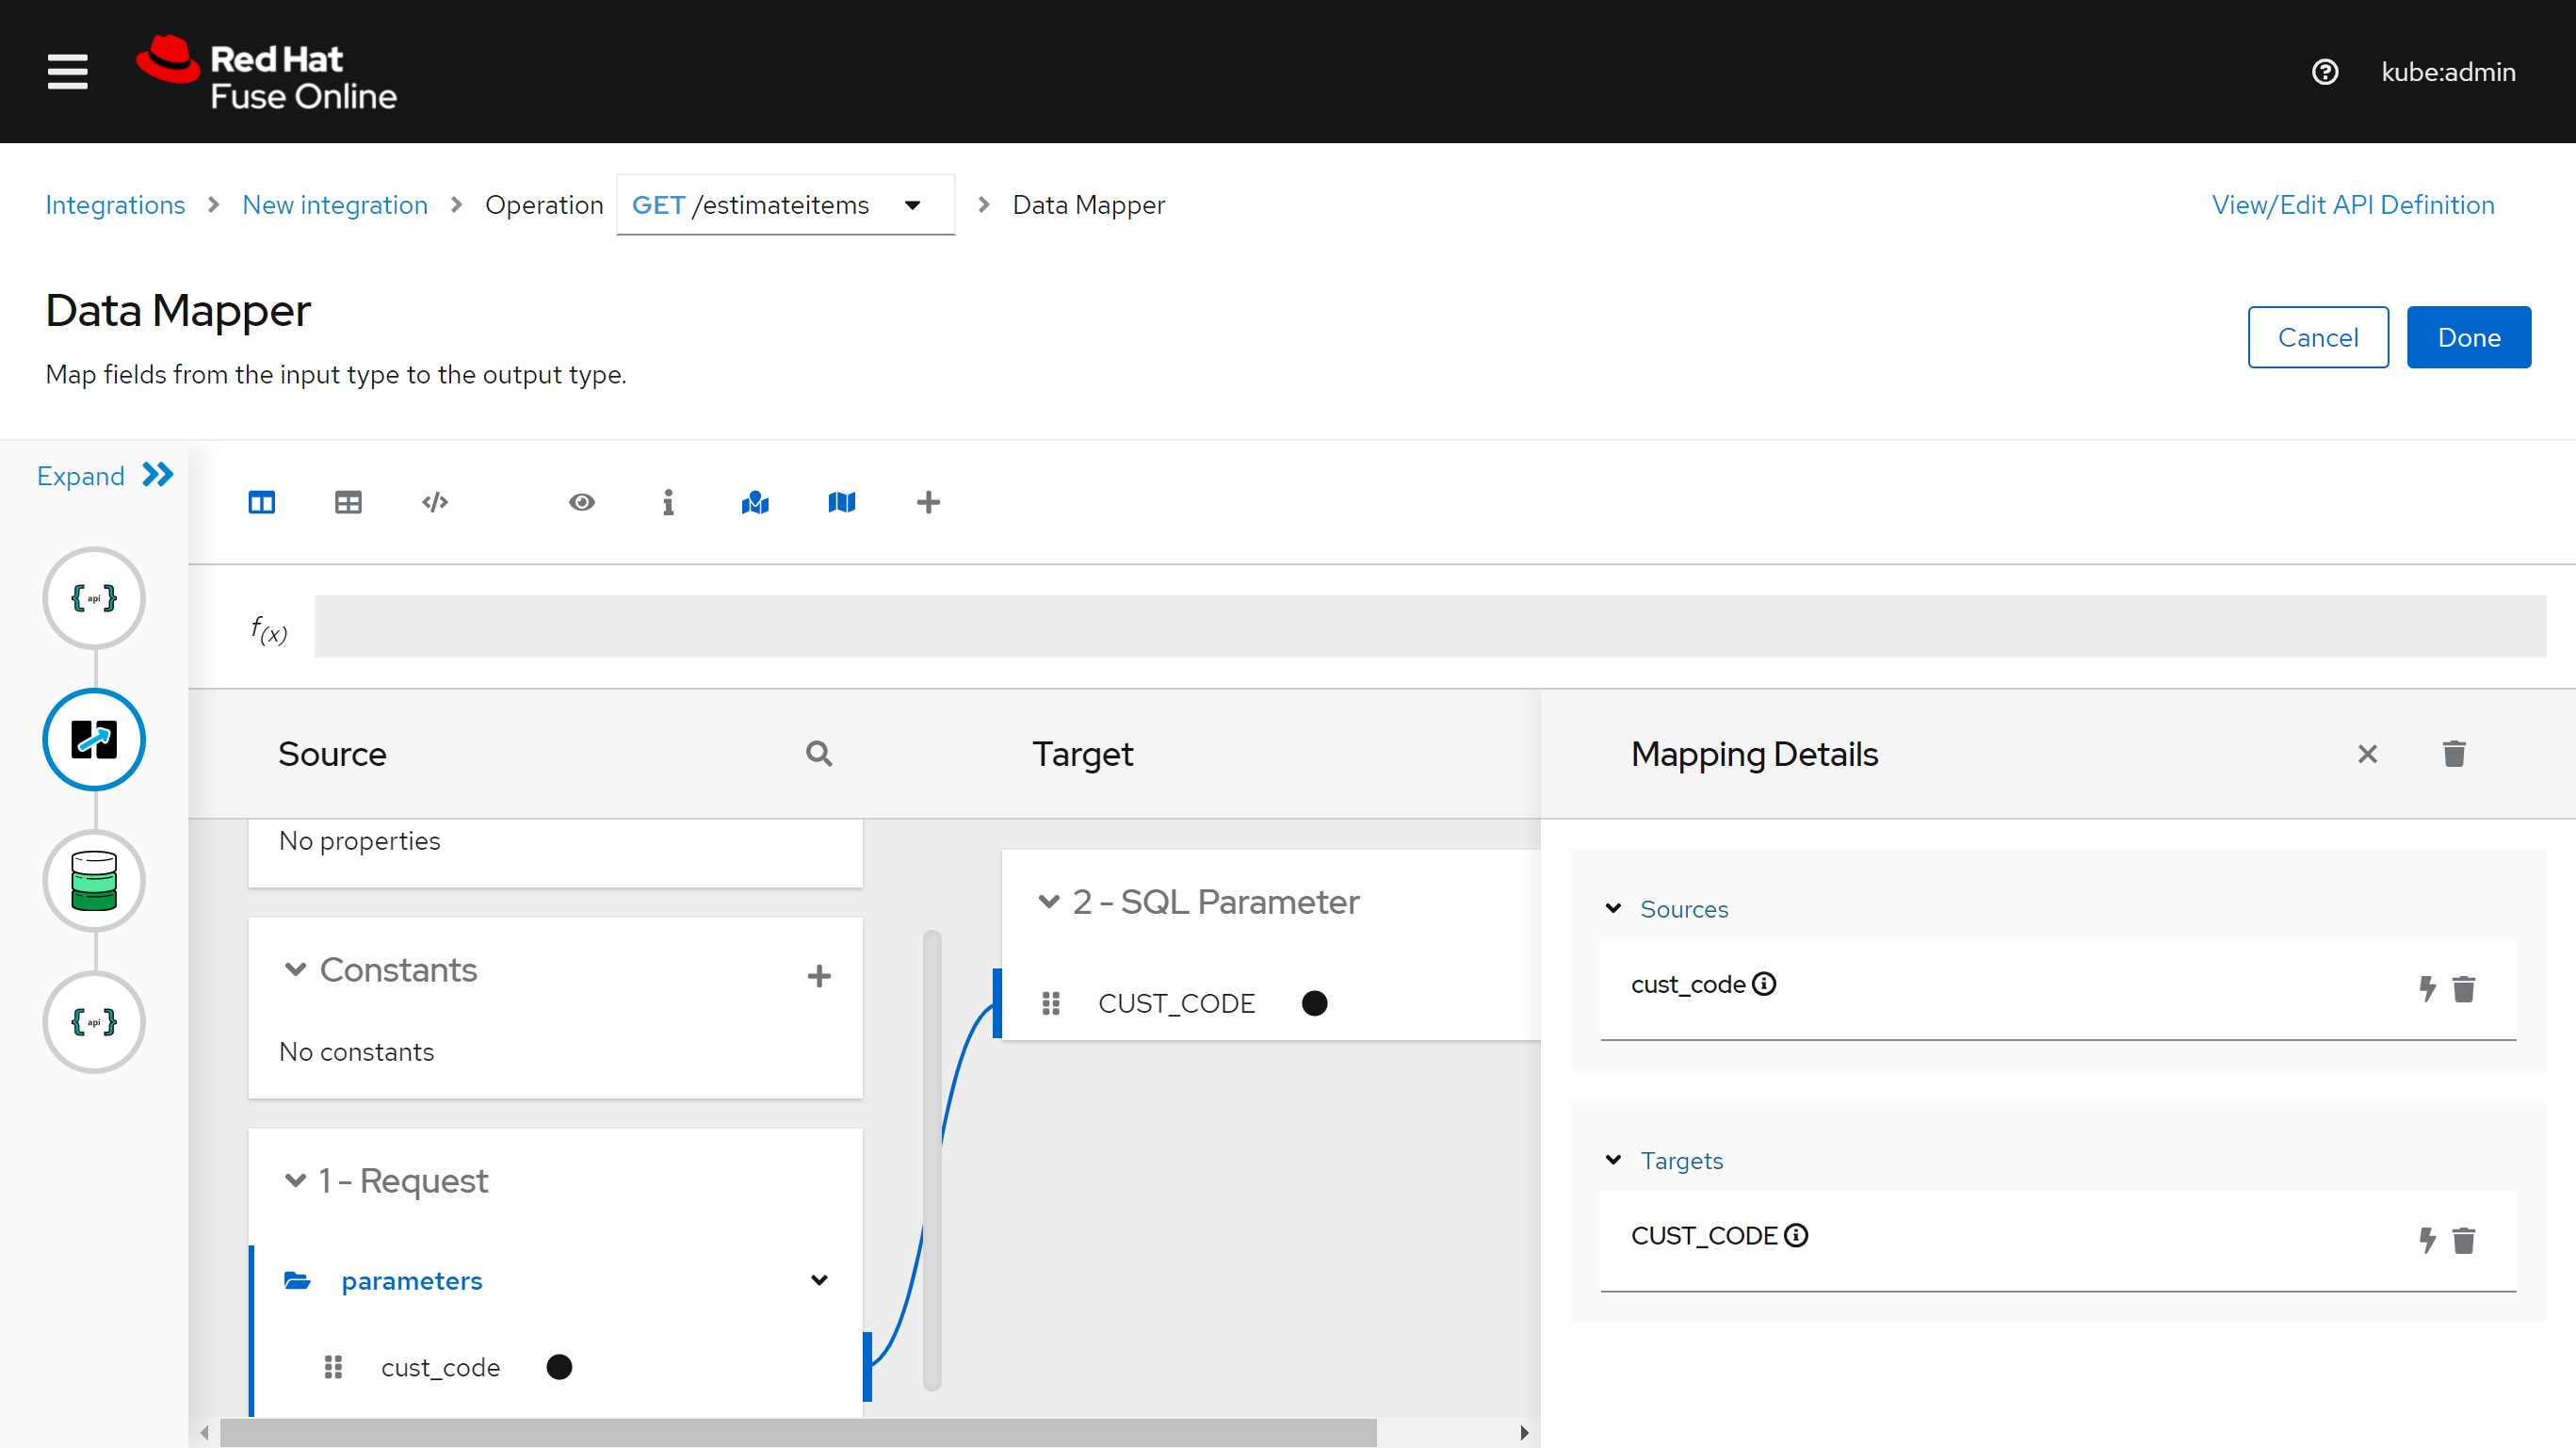Open the View/Edit API Definition link
Image resolution: width=2576 pixels, height=1448 pixels.
tap(2353, 203)
